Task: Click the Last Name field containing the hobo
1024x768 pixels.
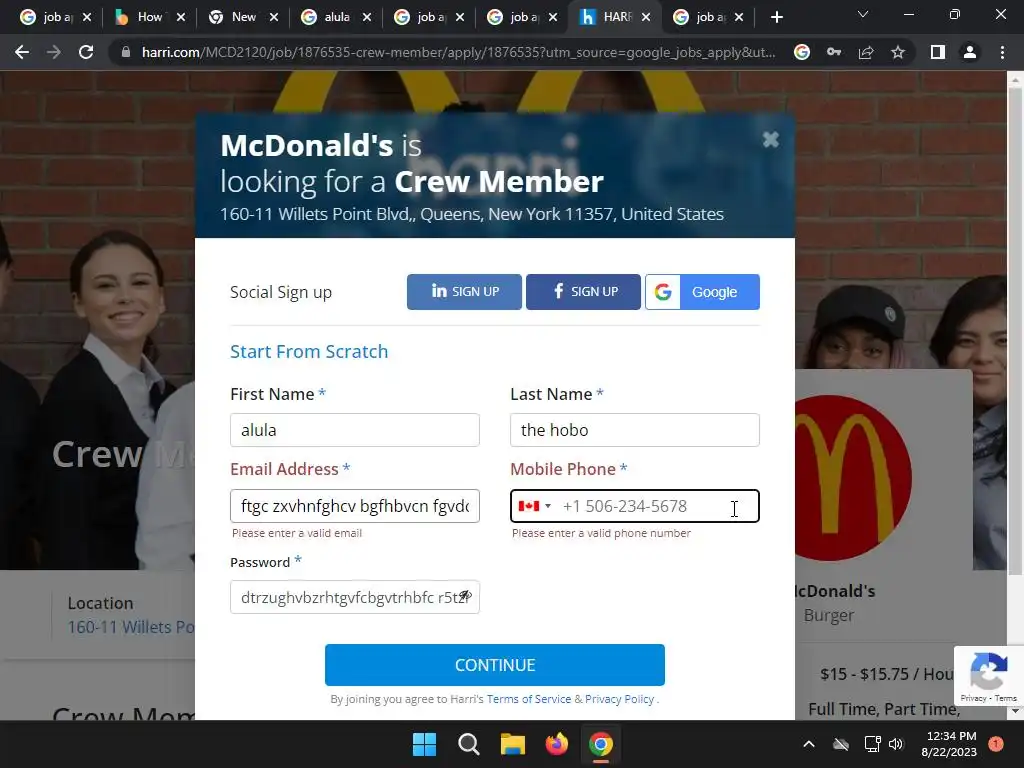Action: pyautogui.click(x=635, y=430)
